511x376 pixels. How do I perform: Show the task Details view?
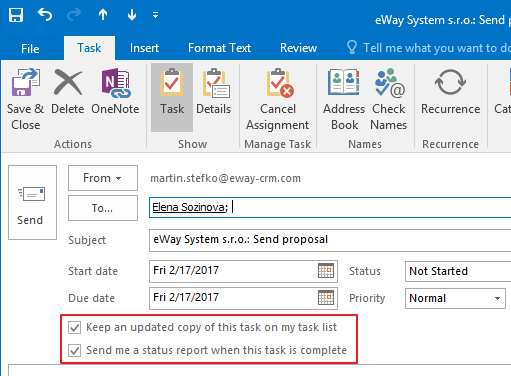(214, 92)
